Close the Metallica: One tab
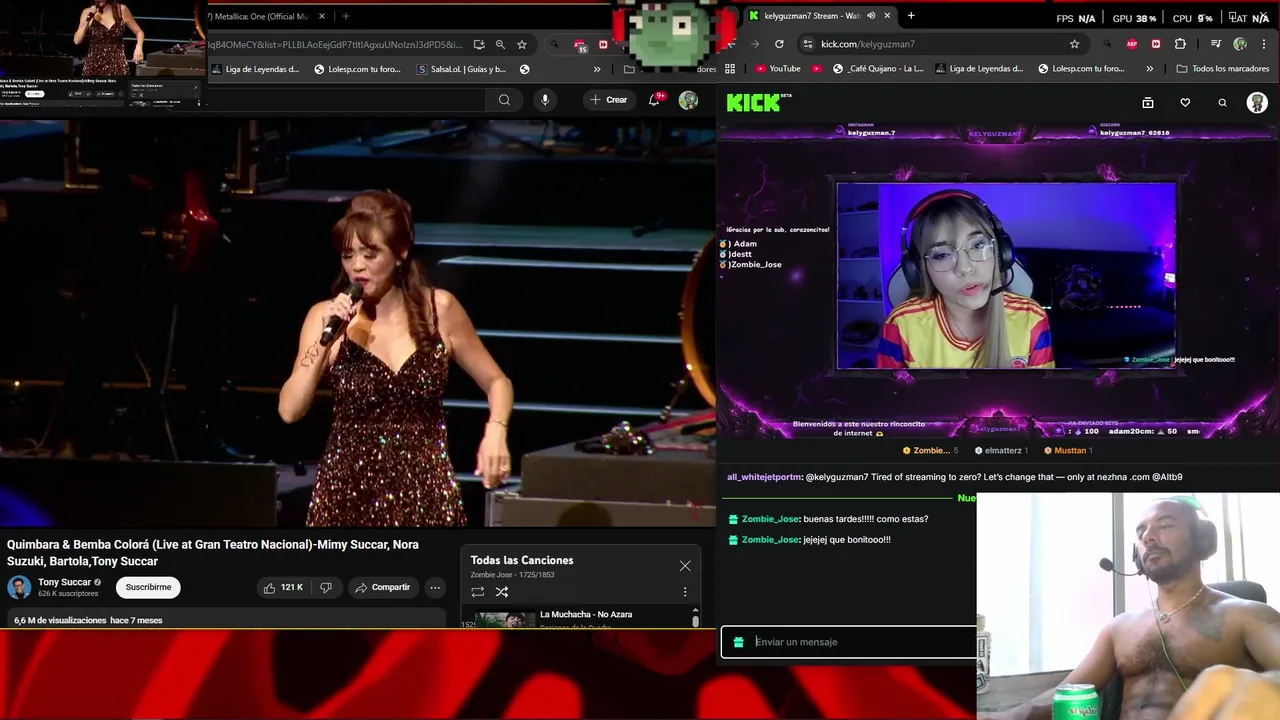 [322, 16]
